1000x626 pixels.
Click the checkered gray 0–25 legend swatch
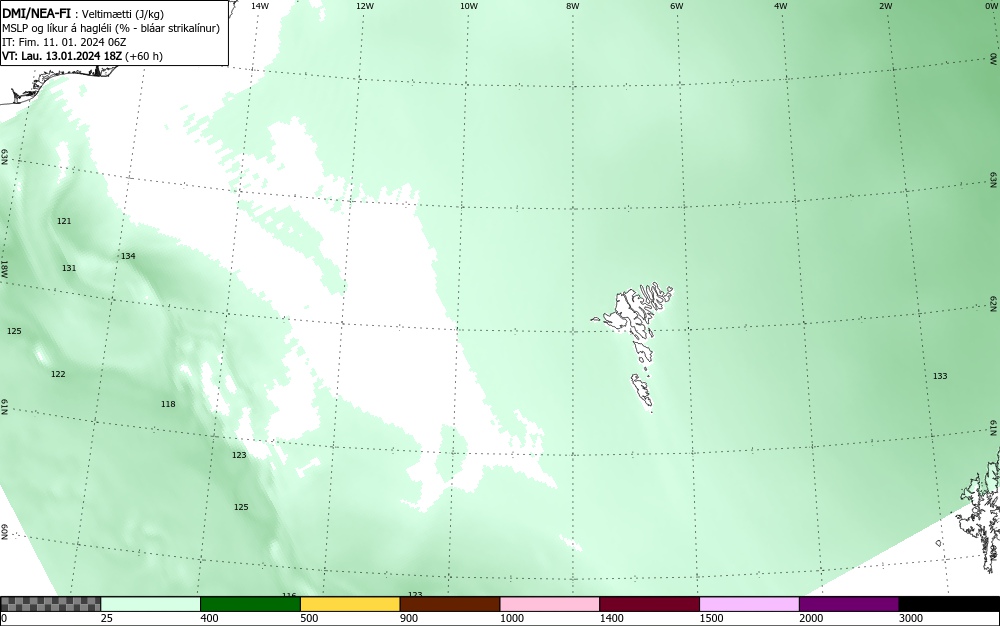point(50,604)
